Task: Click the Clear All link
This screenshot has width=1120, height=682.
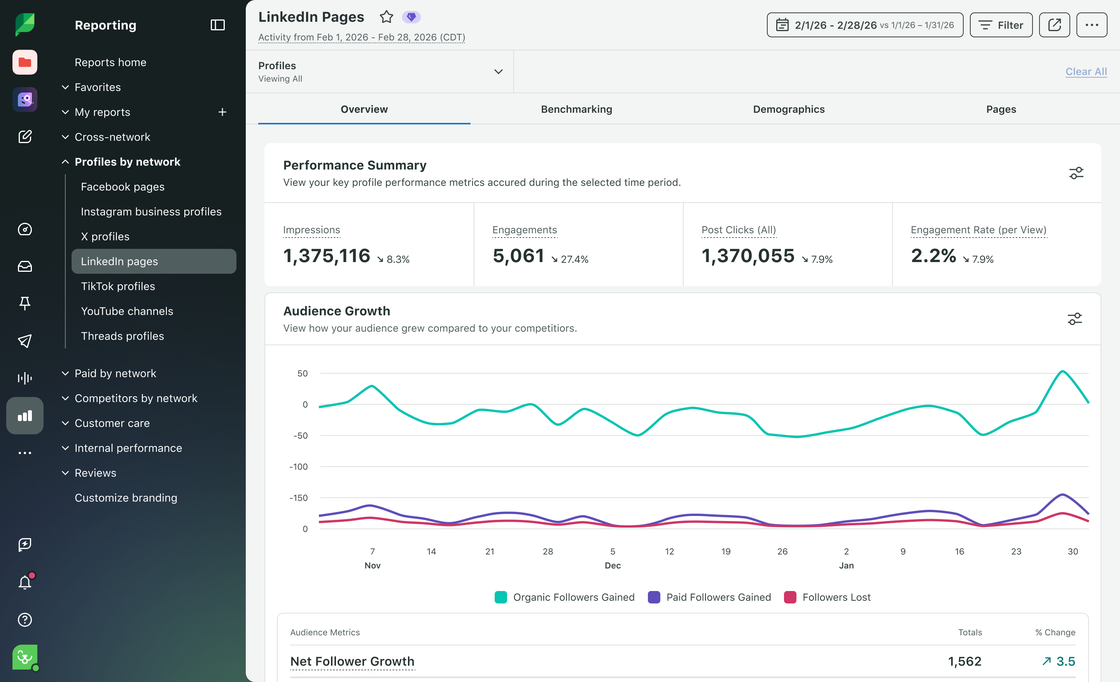Action: coord(1086,71)
